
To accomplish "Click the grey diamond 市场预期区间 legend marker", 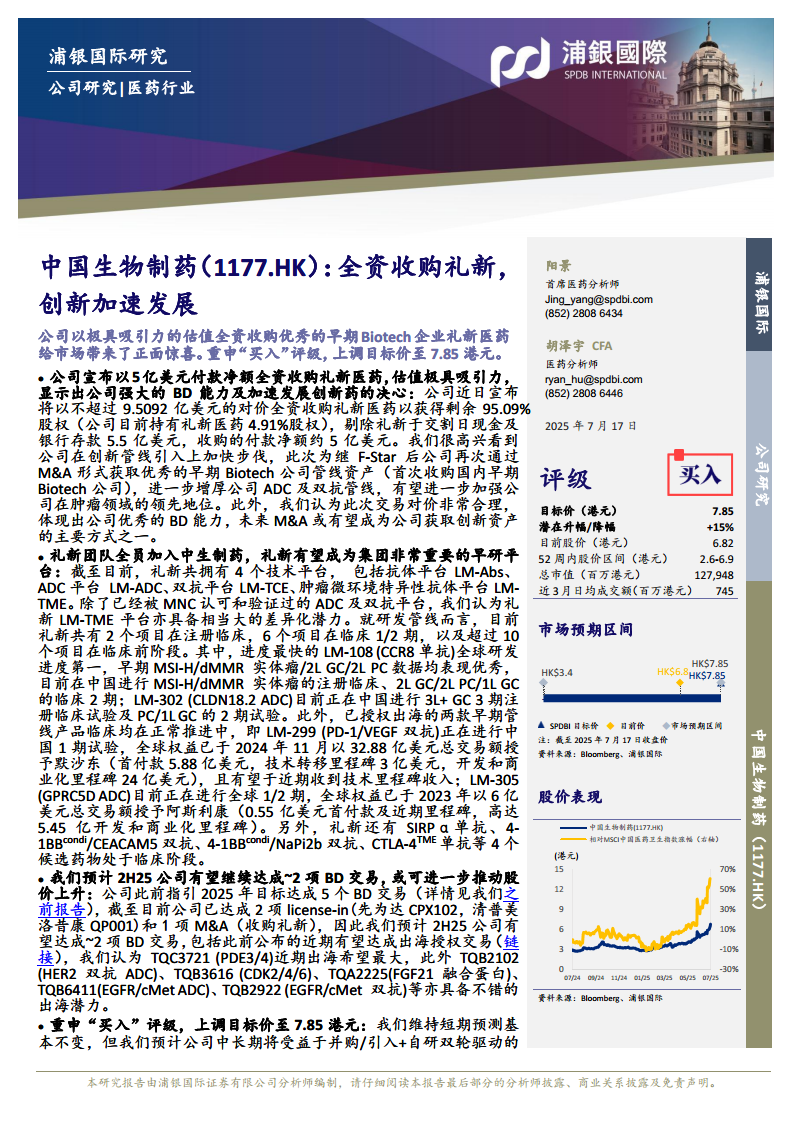I will (666, 725).
